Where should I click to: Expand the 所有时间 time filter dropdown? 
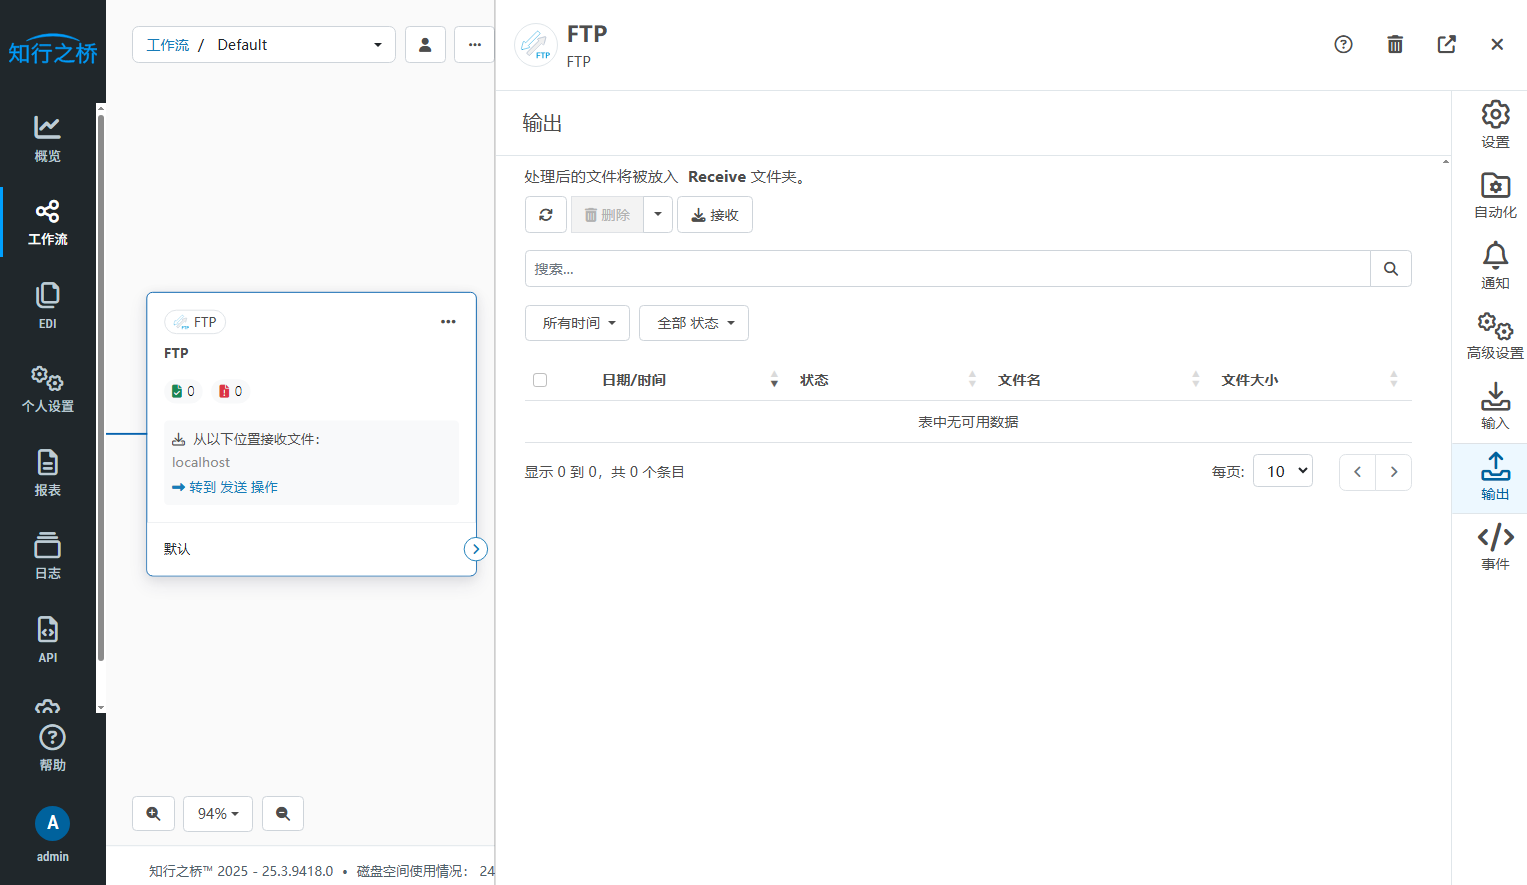click(577, 323)
